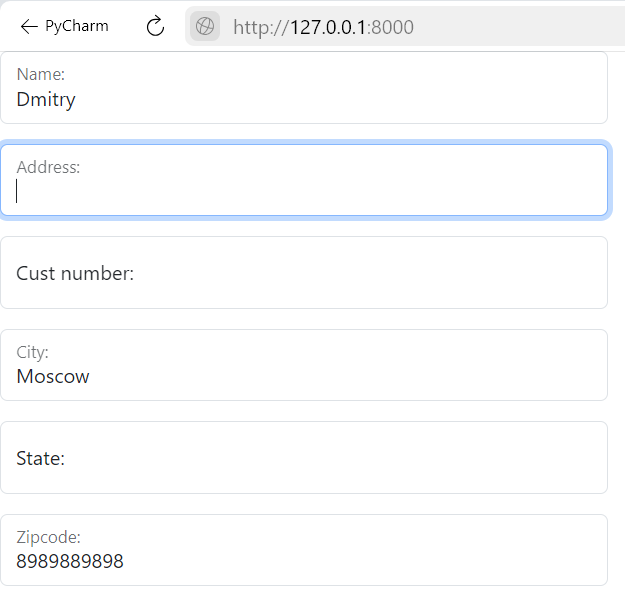Click the PyCharm label beside back arrow
This screenshot has height=610, width=625.
tap(77, 26)
